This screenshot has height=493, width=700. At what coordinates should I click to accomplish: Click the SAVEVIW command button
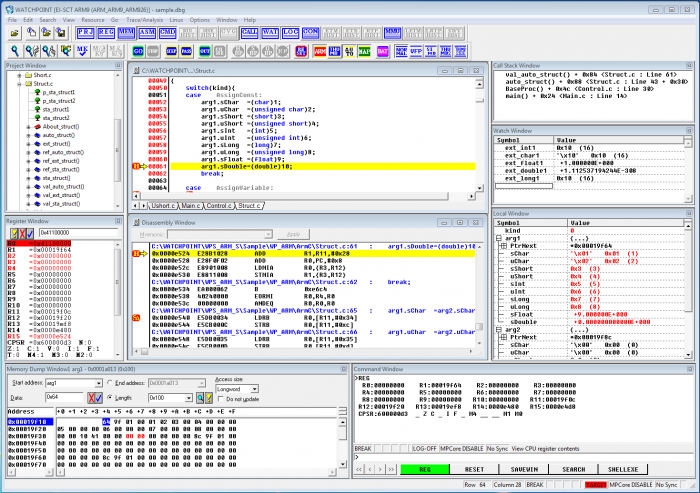524,469
